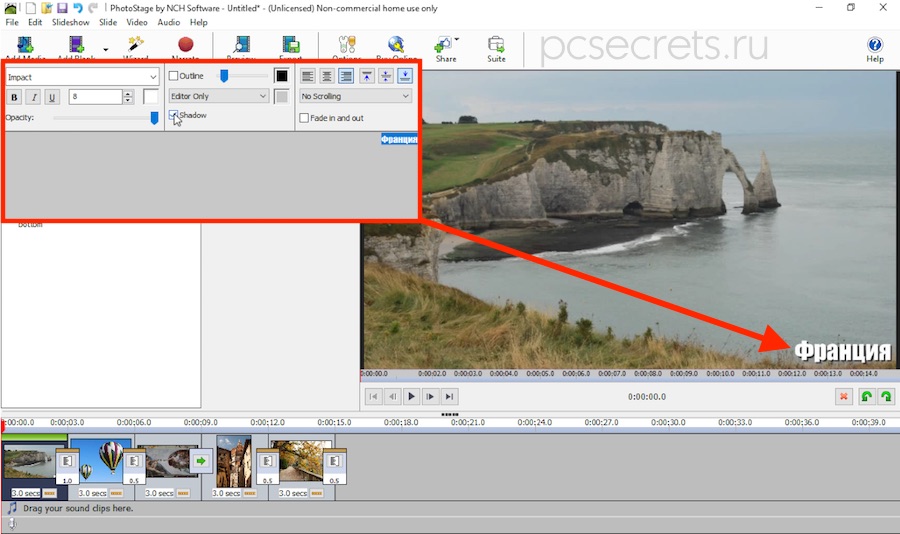Open the File menu
This screenshot has width=900, height=534.
(11, 22)
